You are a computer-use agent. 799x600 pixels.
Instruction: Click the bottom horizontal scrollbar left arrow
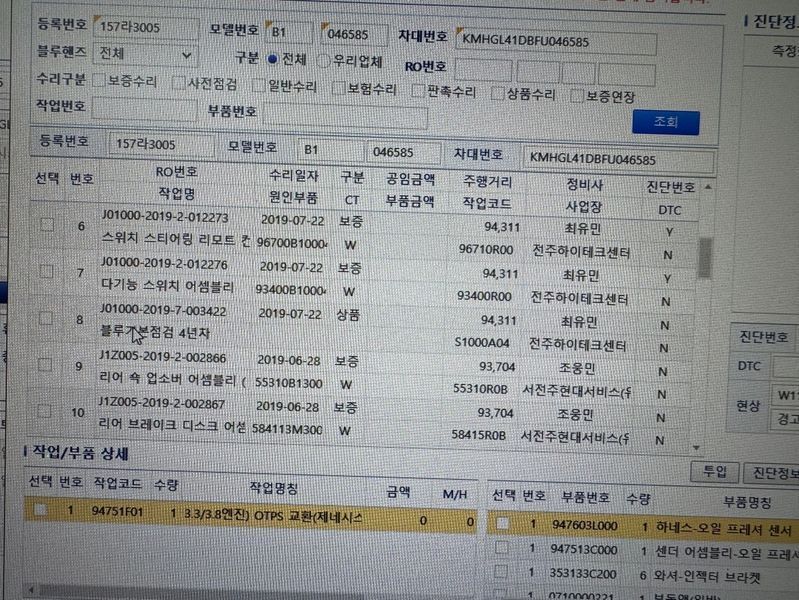click(x=31, y=590)
